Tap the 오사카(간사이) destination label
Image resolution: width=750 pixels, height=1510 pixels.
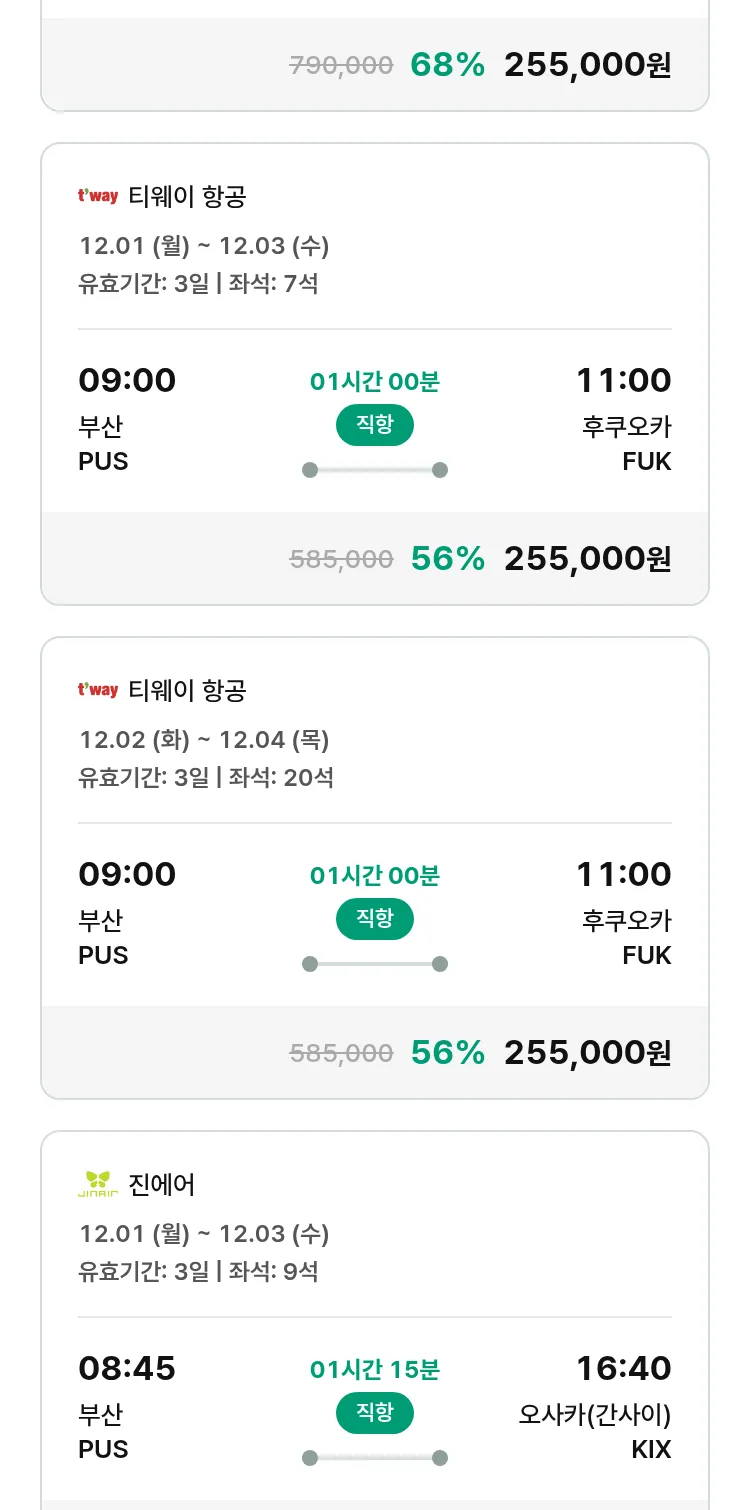[x=595, y=1415]
